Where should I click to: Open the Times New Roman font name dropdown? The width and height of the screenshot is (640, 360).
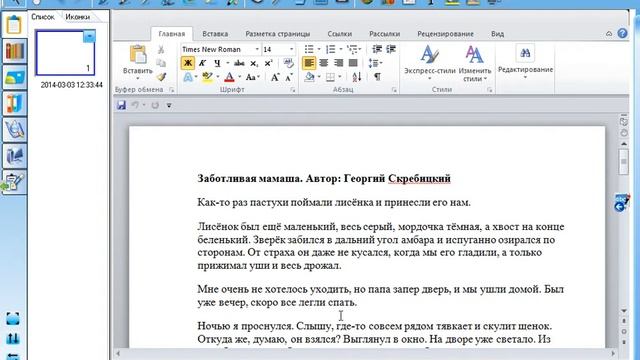tap(257, 49)
